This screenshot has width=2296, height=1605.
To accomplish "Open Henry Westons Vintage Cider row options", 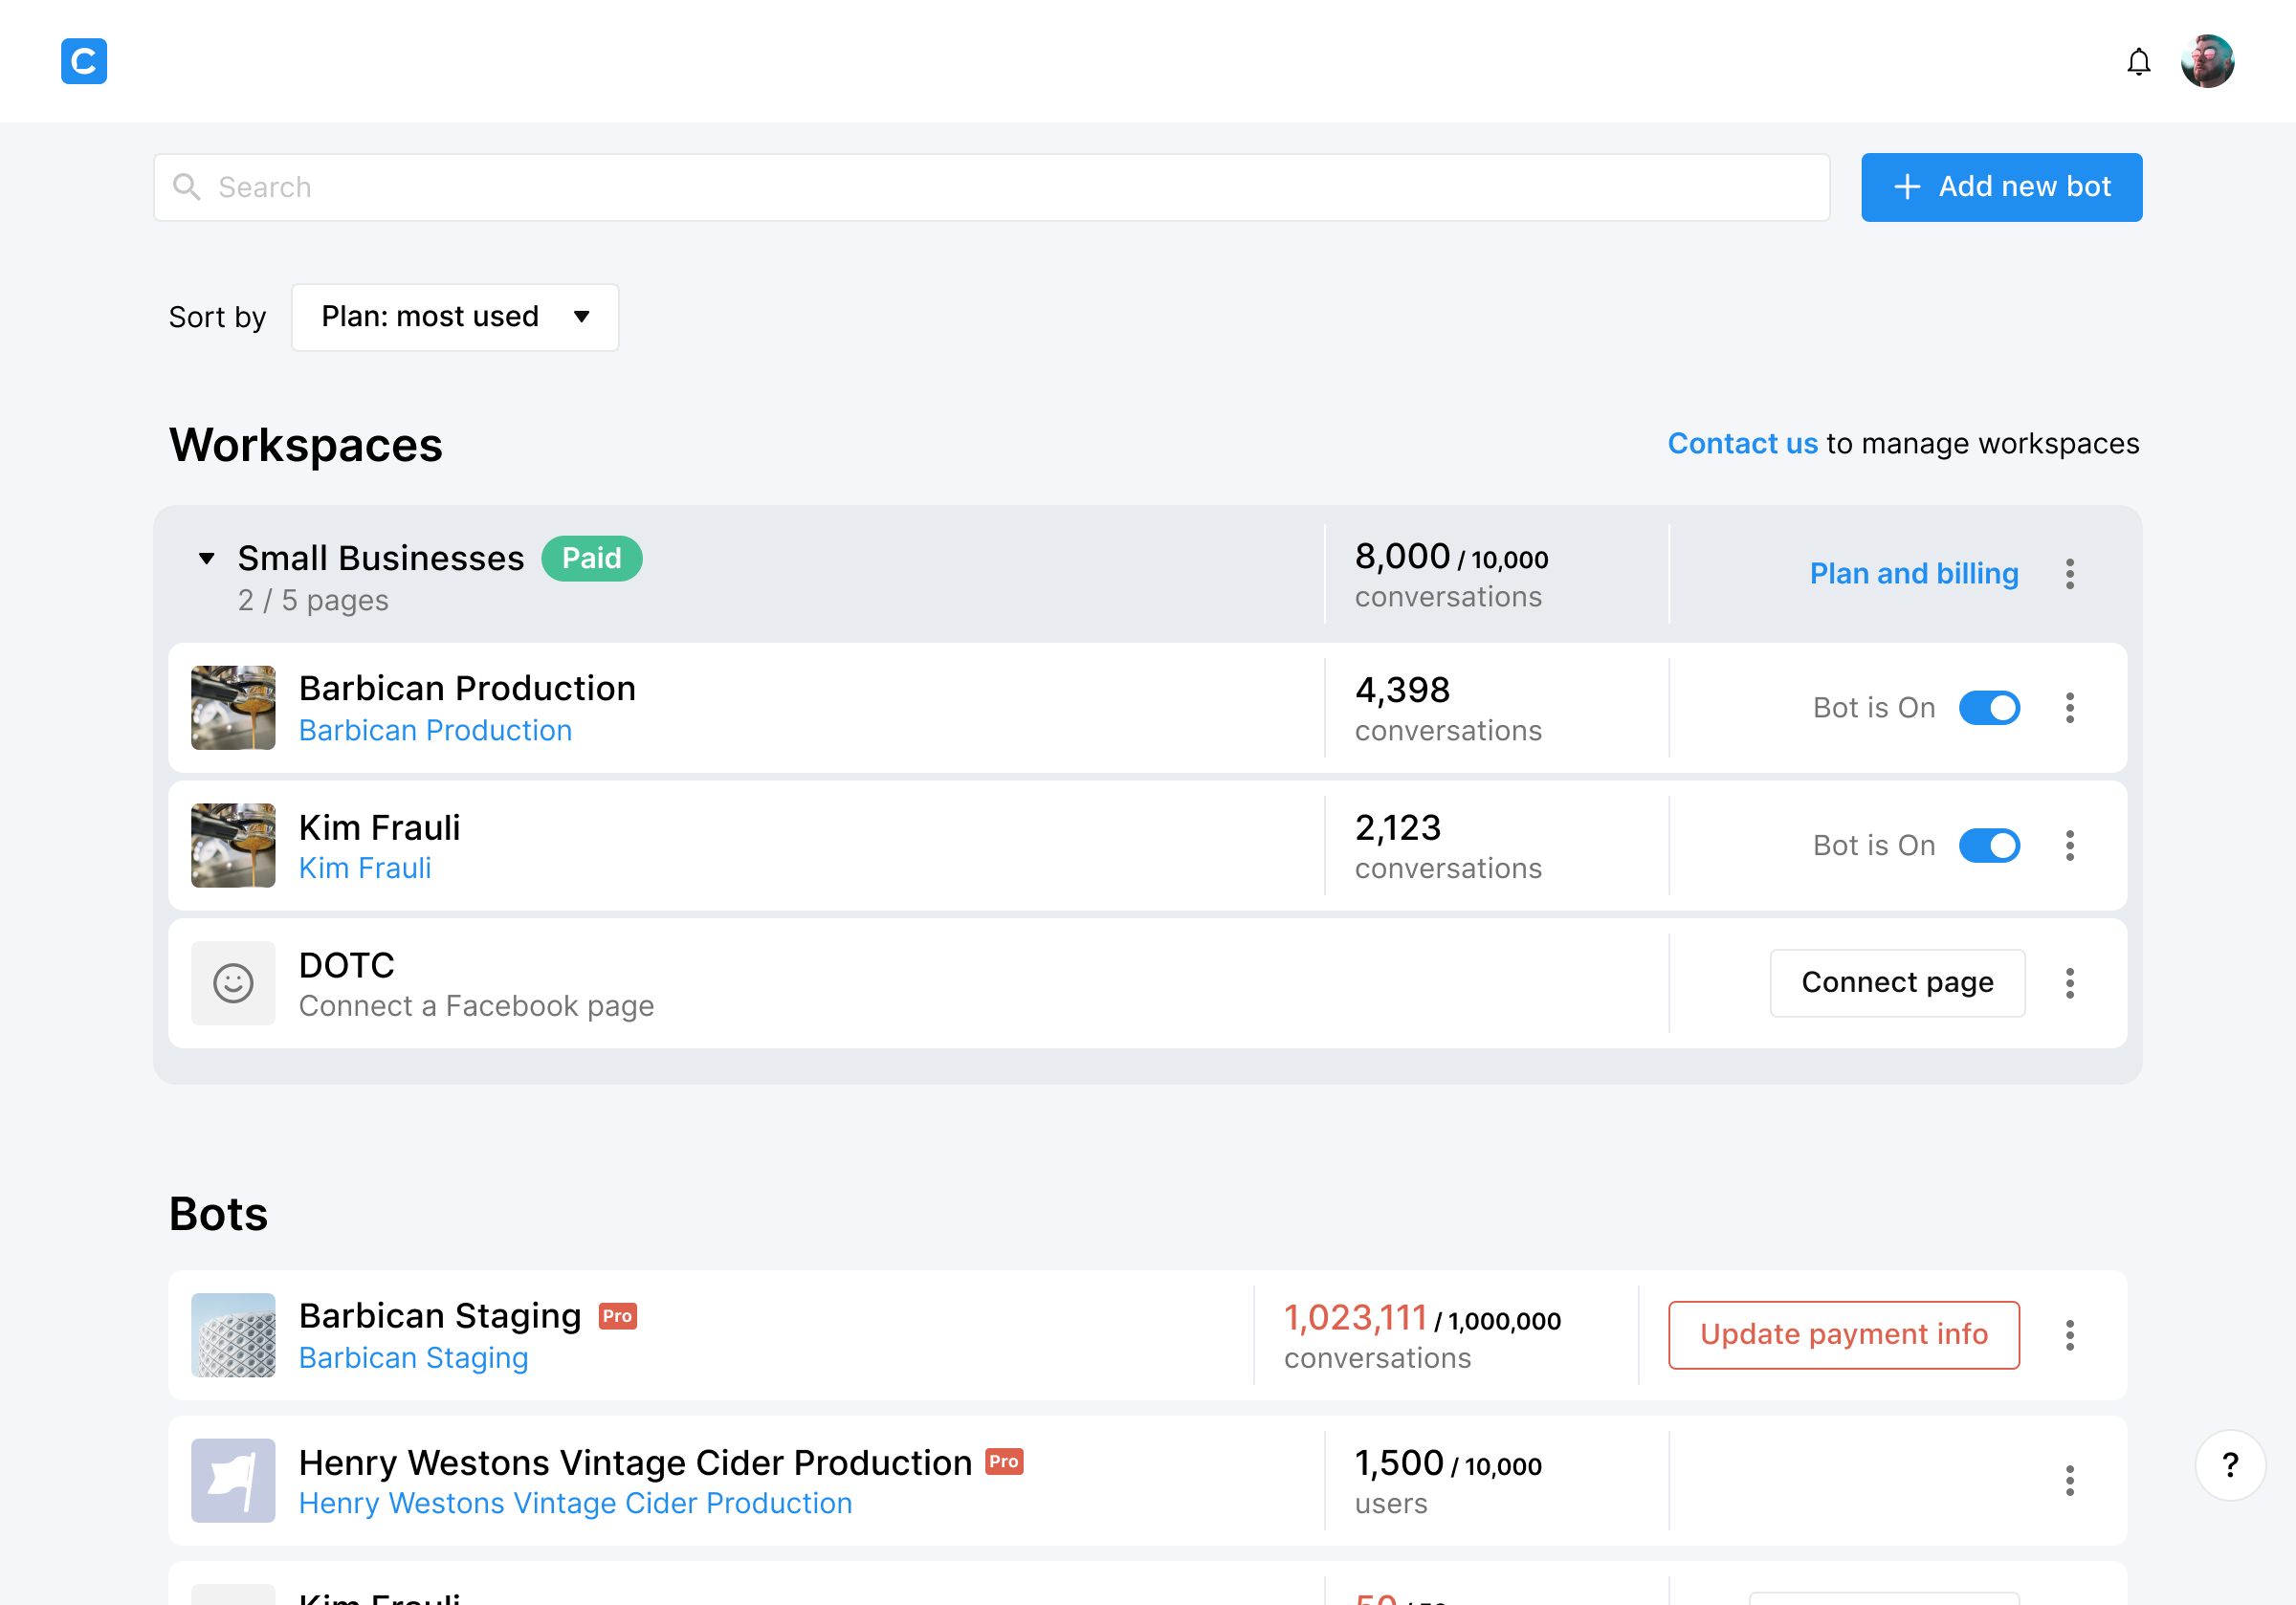I will click(x=2069, y=1480).
